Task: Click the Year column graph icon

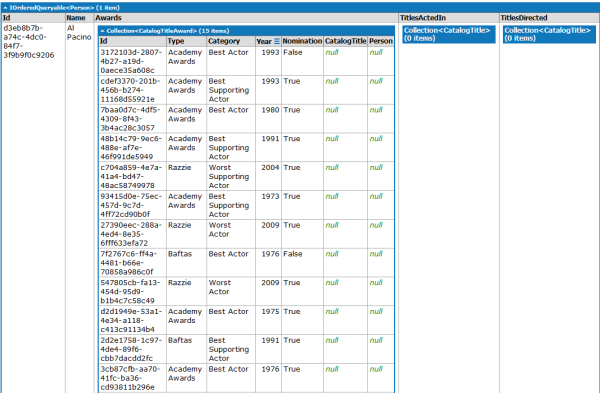Action: (277, 41)
